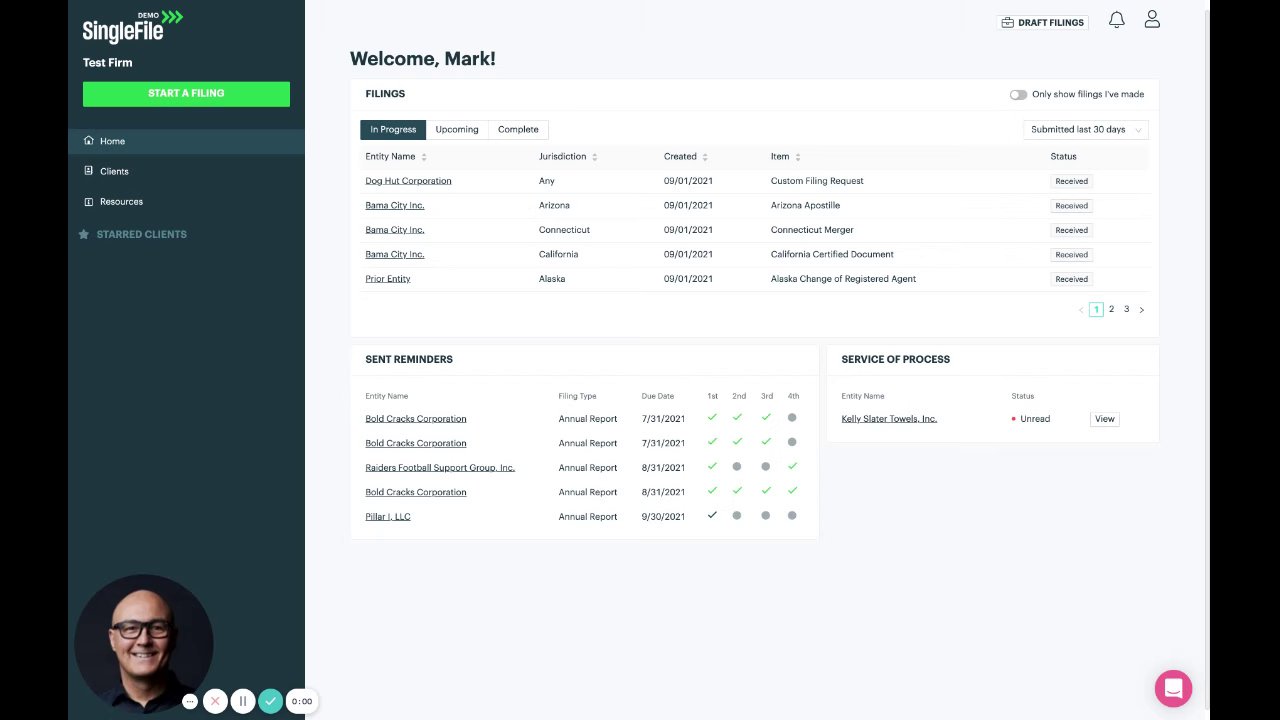
Task: View the Kelly Slater Towels service of process
Action: (1104, 419)
